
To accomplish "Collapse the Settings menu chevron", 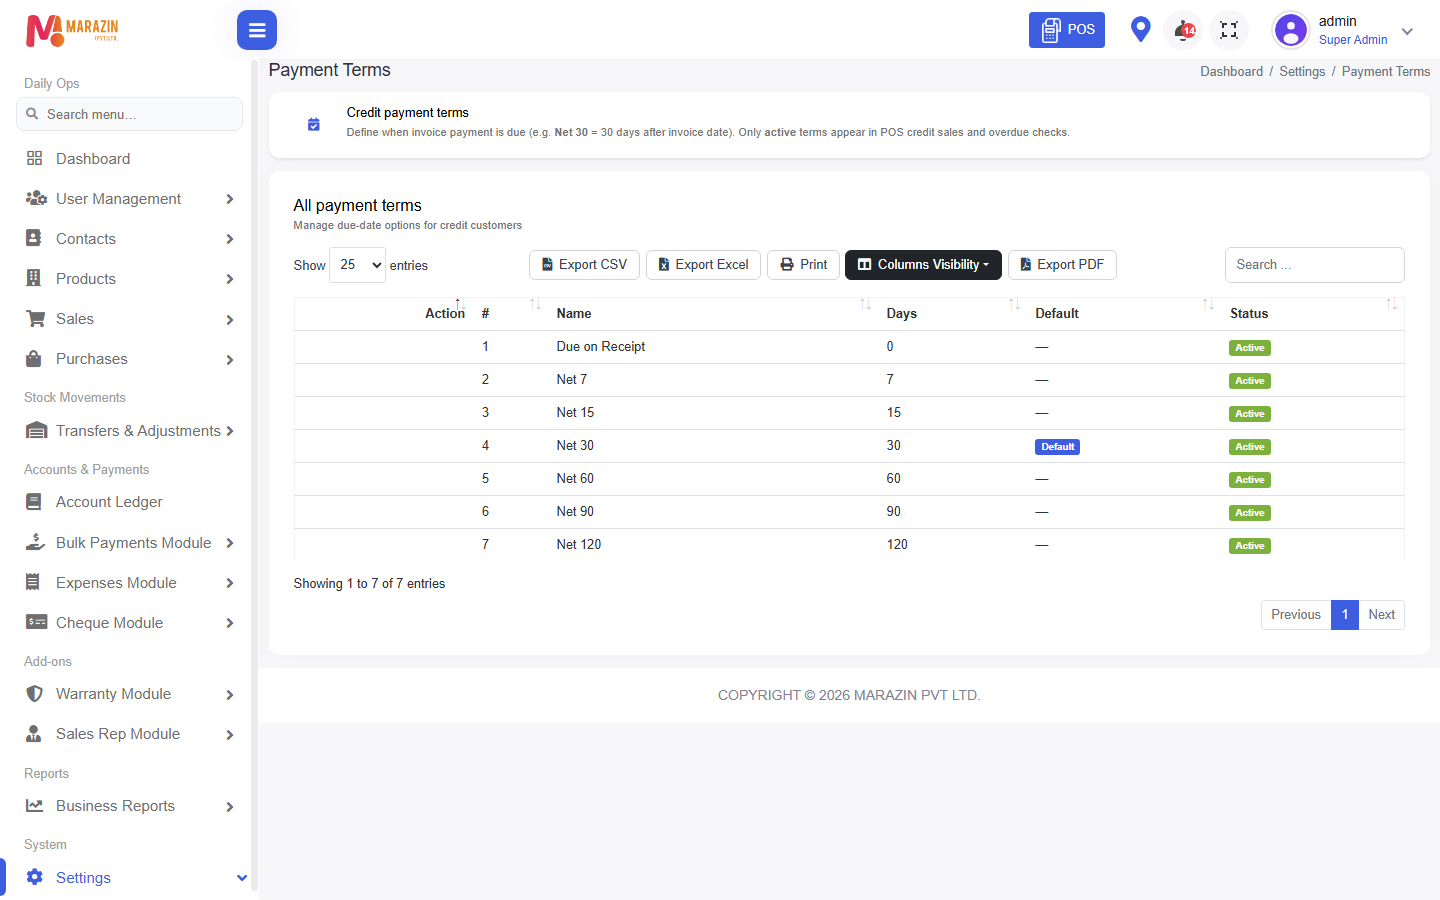I will [241, 878].
